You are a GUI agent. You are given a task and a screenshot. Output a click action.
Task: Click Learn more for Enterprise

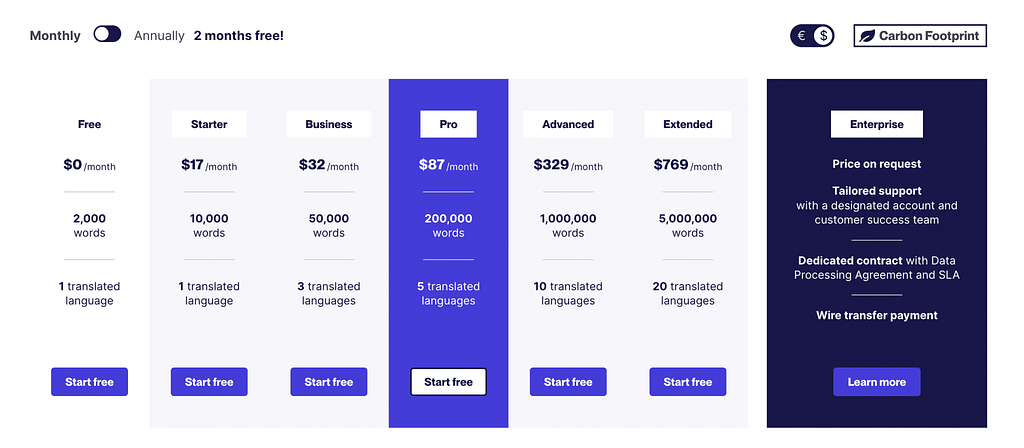pyautogui.click(x=877, y=382)
